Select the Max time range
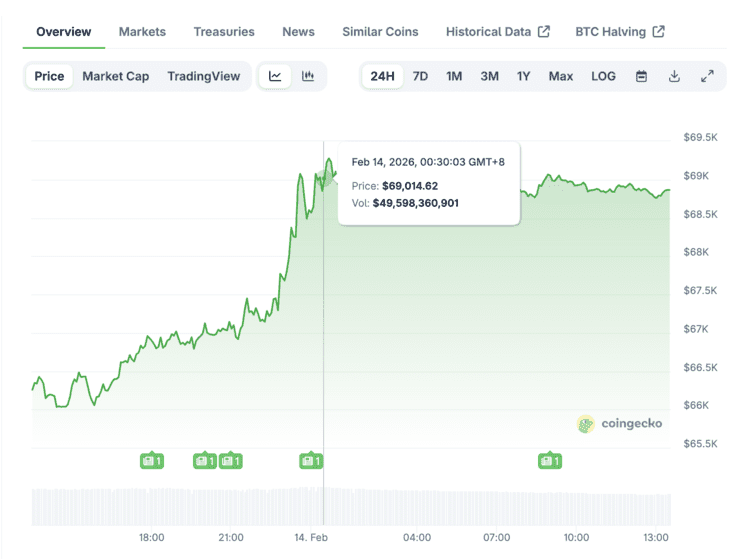Image resolution: width=750 pixels, height=559 pixels. coord(561,76)
